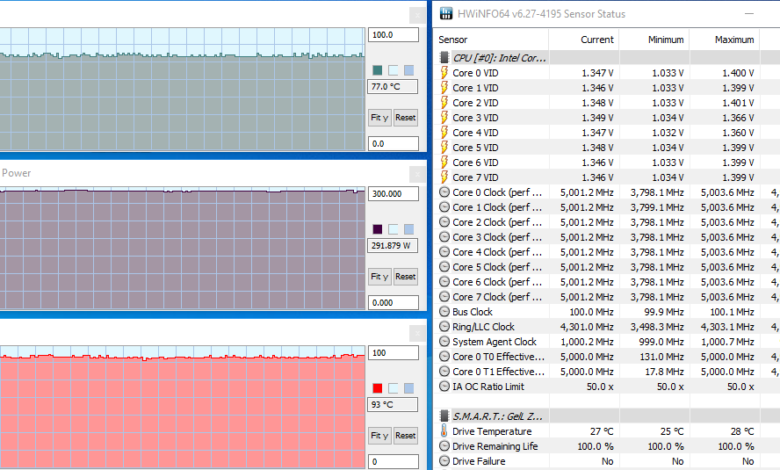Click the S.M.A.R.T. section drive icon
Viewport: 780px width, 470px height.
(x=444, y=416)
